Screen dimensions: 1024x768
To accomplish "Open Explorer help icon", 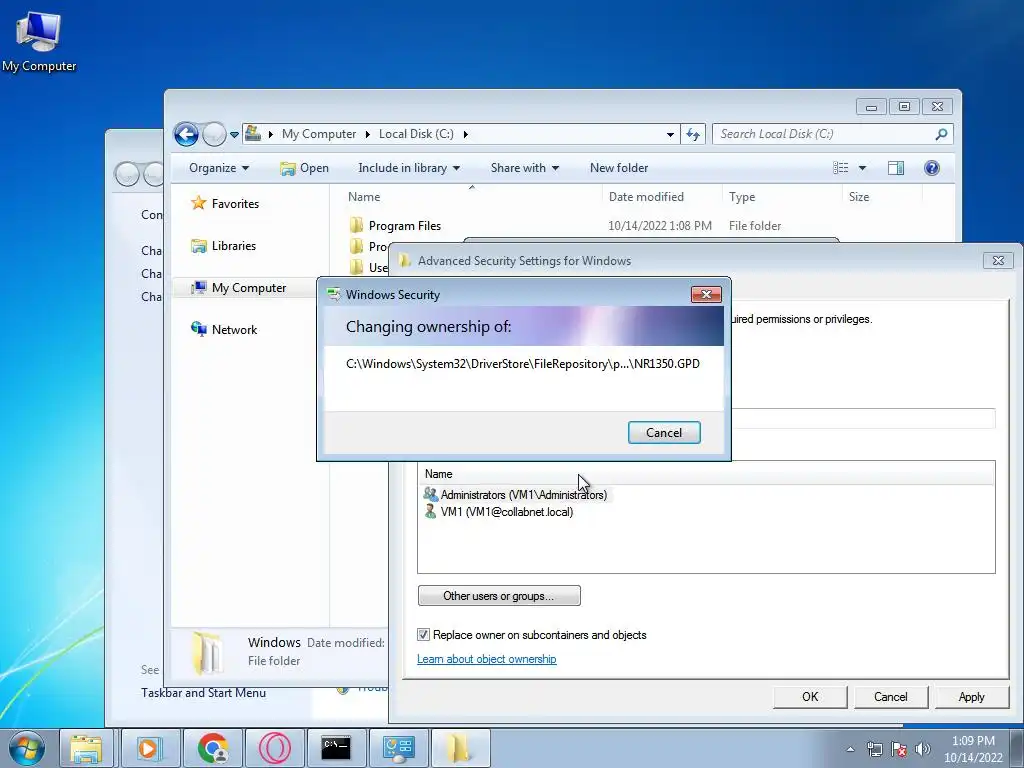I will pyautogui.click(x=932, y=168).
